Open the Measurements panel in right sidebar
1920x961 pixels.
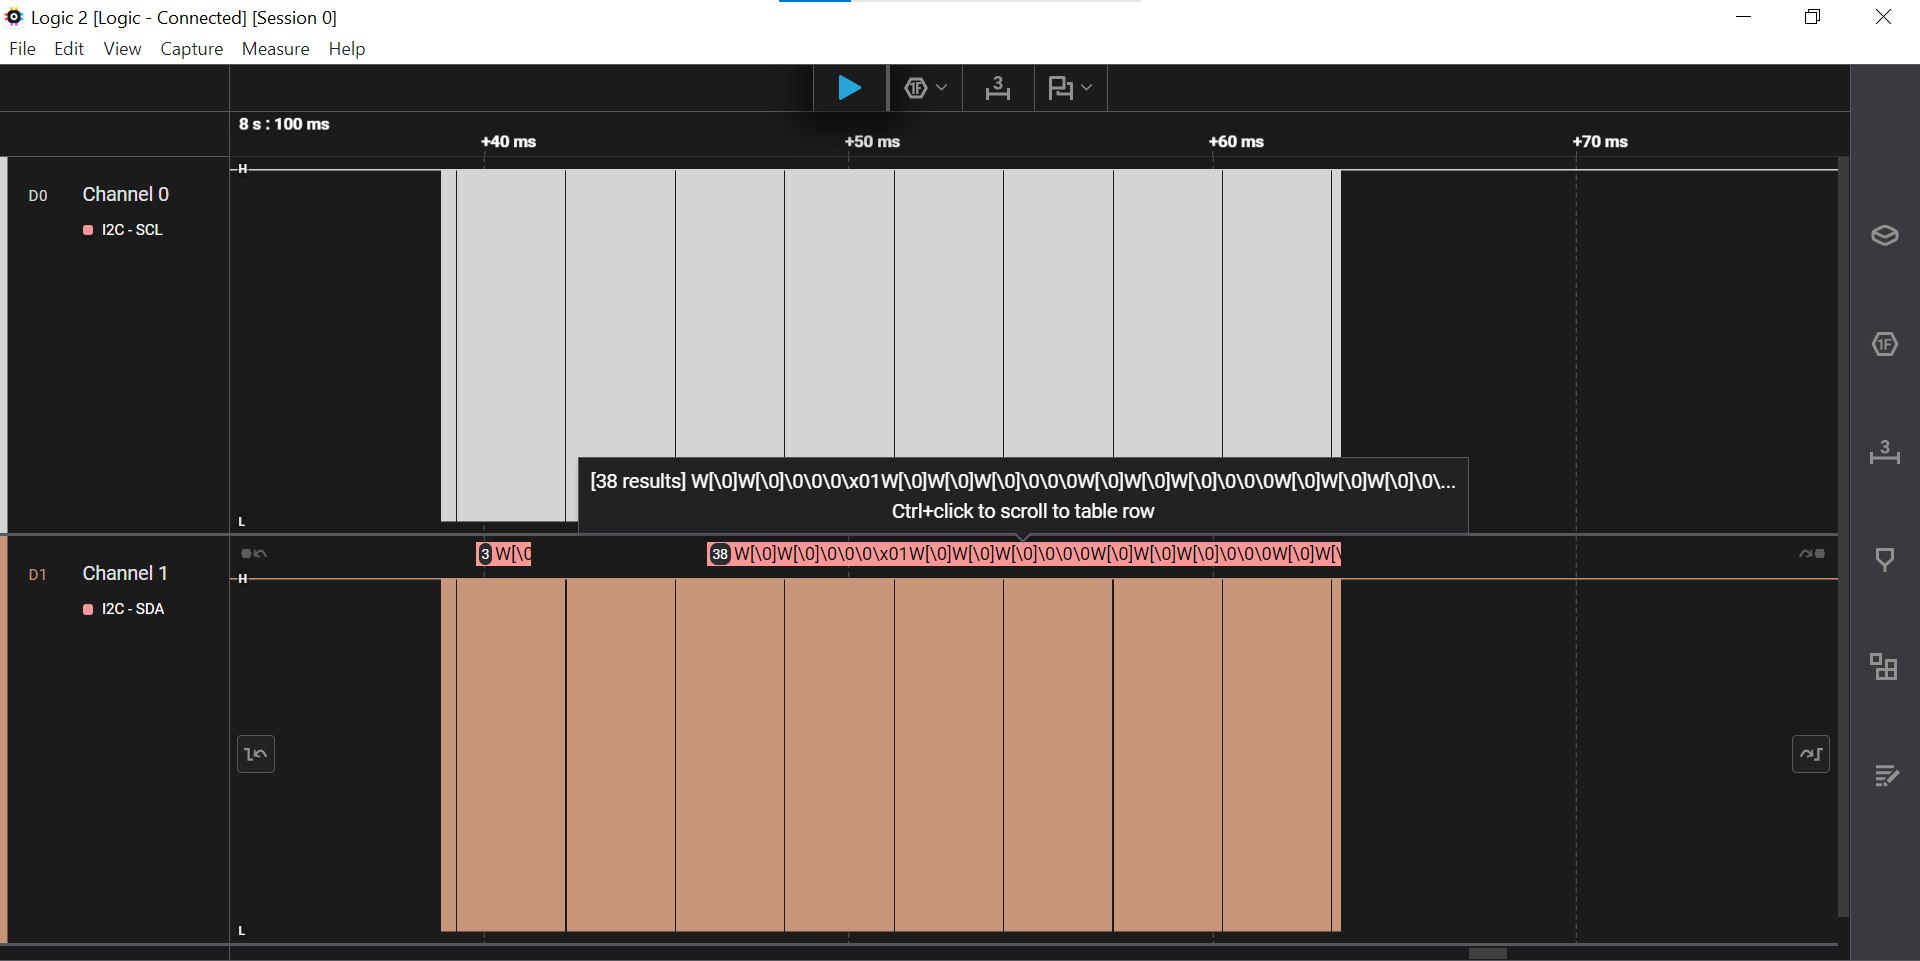[x=1884, y=452]
